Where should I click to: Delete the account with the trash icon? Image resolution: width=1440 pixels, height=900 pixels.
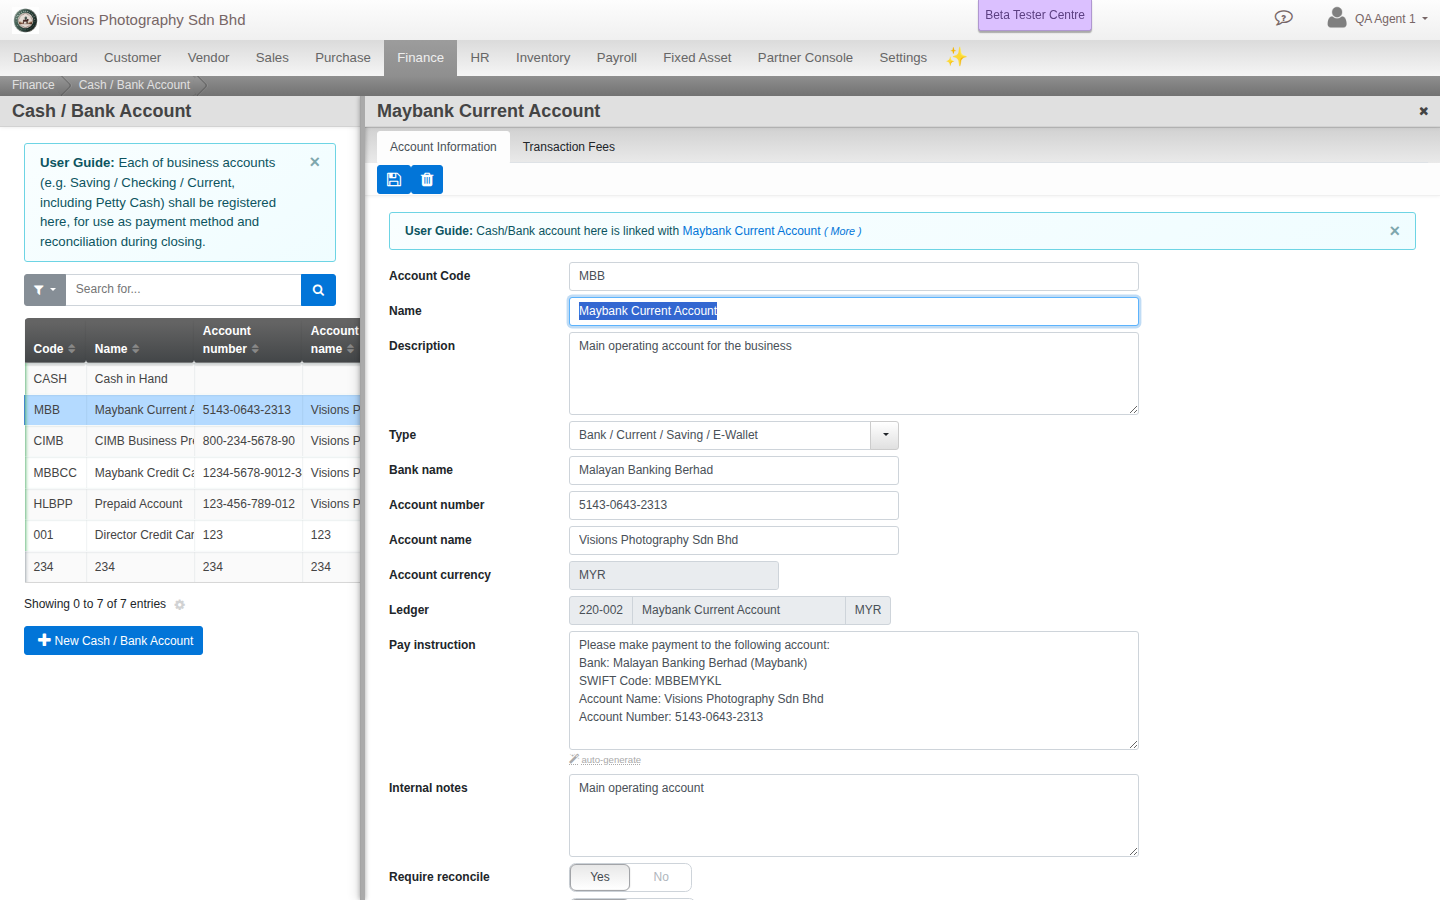[427, 180]
